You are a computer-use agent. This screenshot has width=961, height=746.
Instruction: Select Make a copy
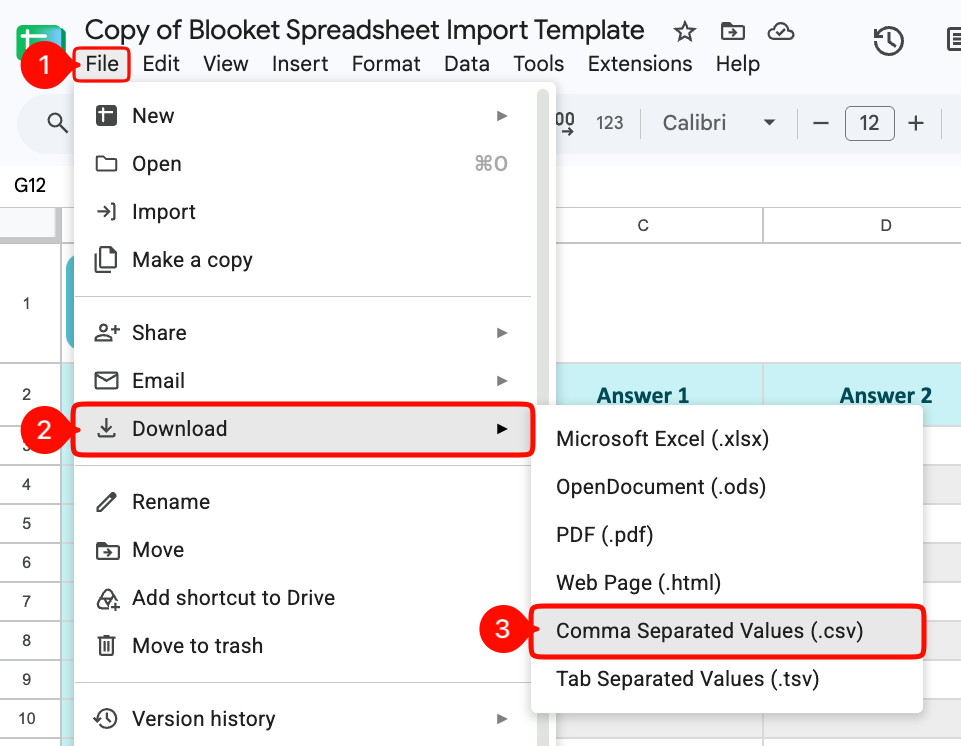303,260
